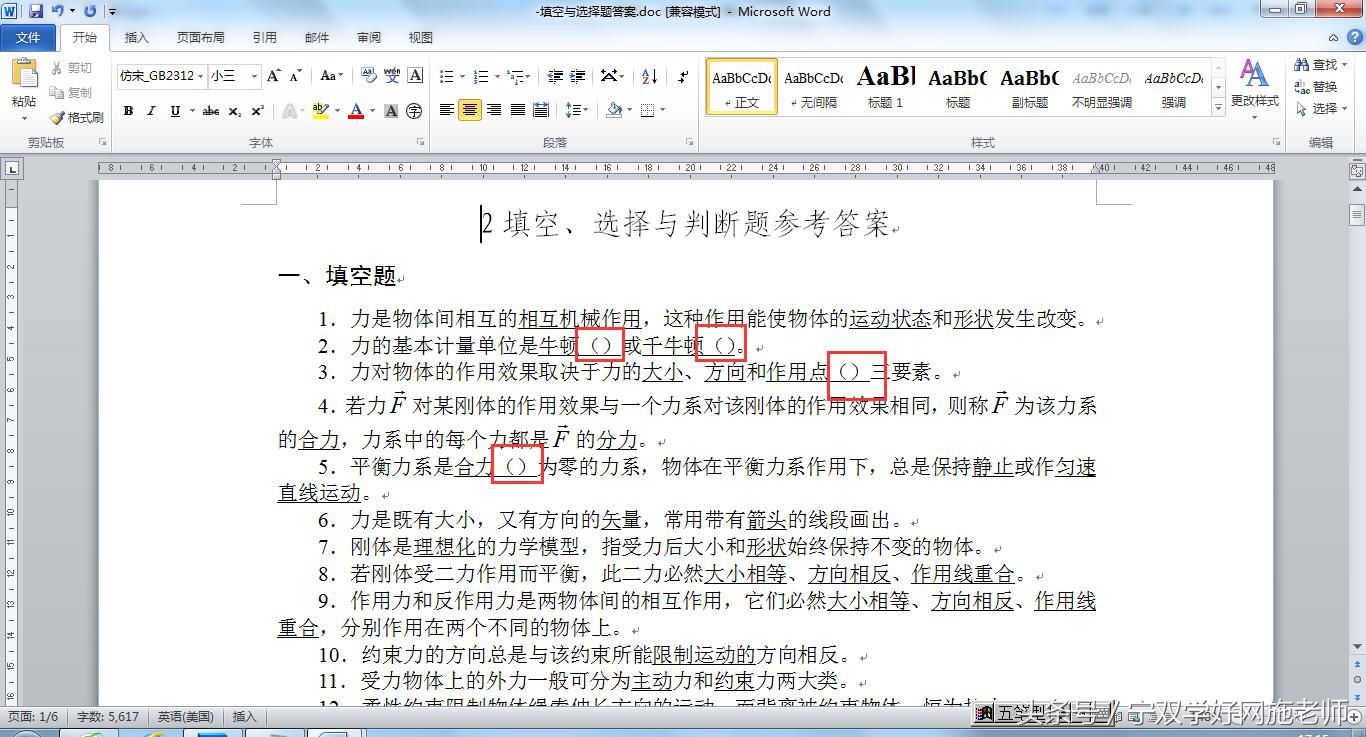Click the Change Styles (更改样式) button

tap(1254, 88)
